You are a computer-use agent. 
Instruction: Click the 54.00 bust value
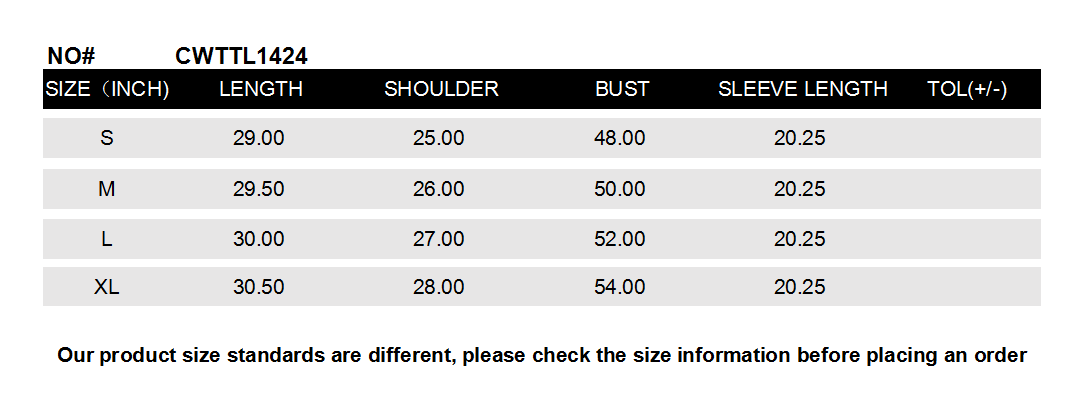click(620, 287)
